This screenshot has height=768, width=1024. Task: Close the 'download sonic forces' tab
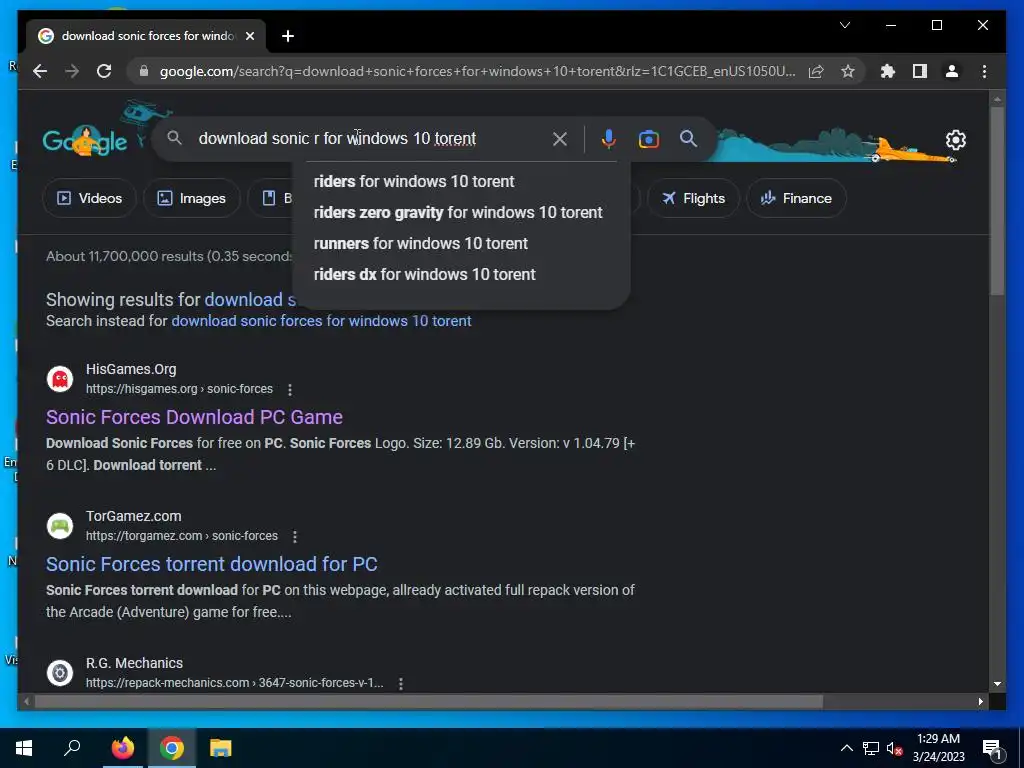249,36
